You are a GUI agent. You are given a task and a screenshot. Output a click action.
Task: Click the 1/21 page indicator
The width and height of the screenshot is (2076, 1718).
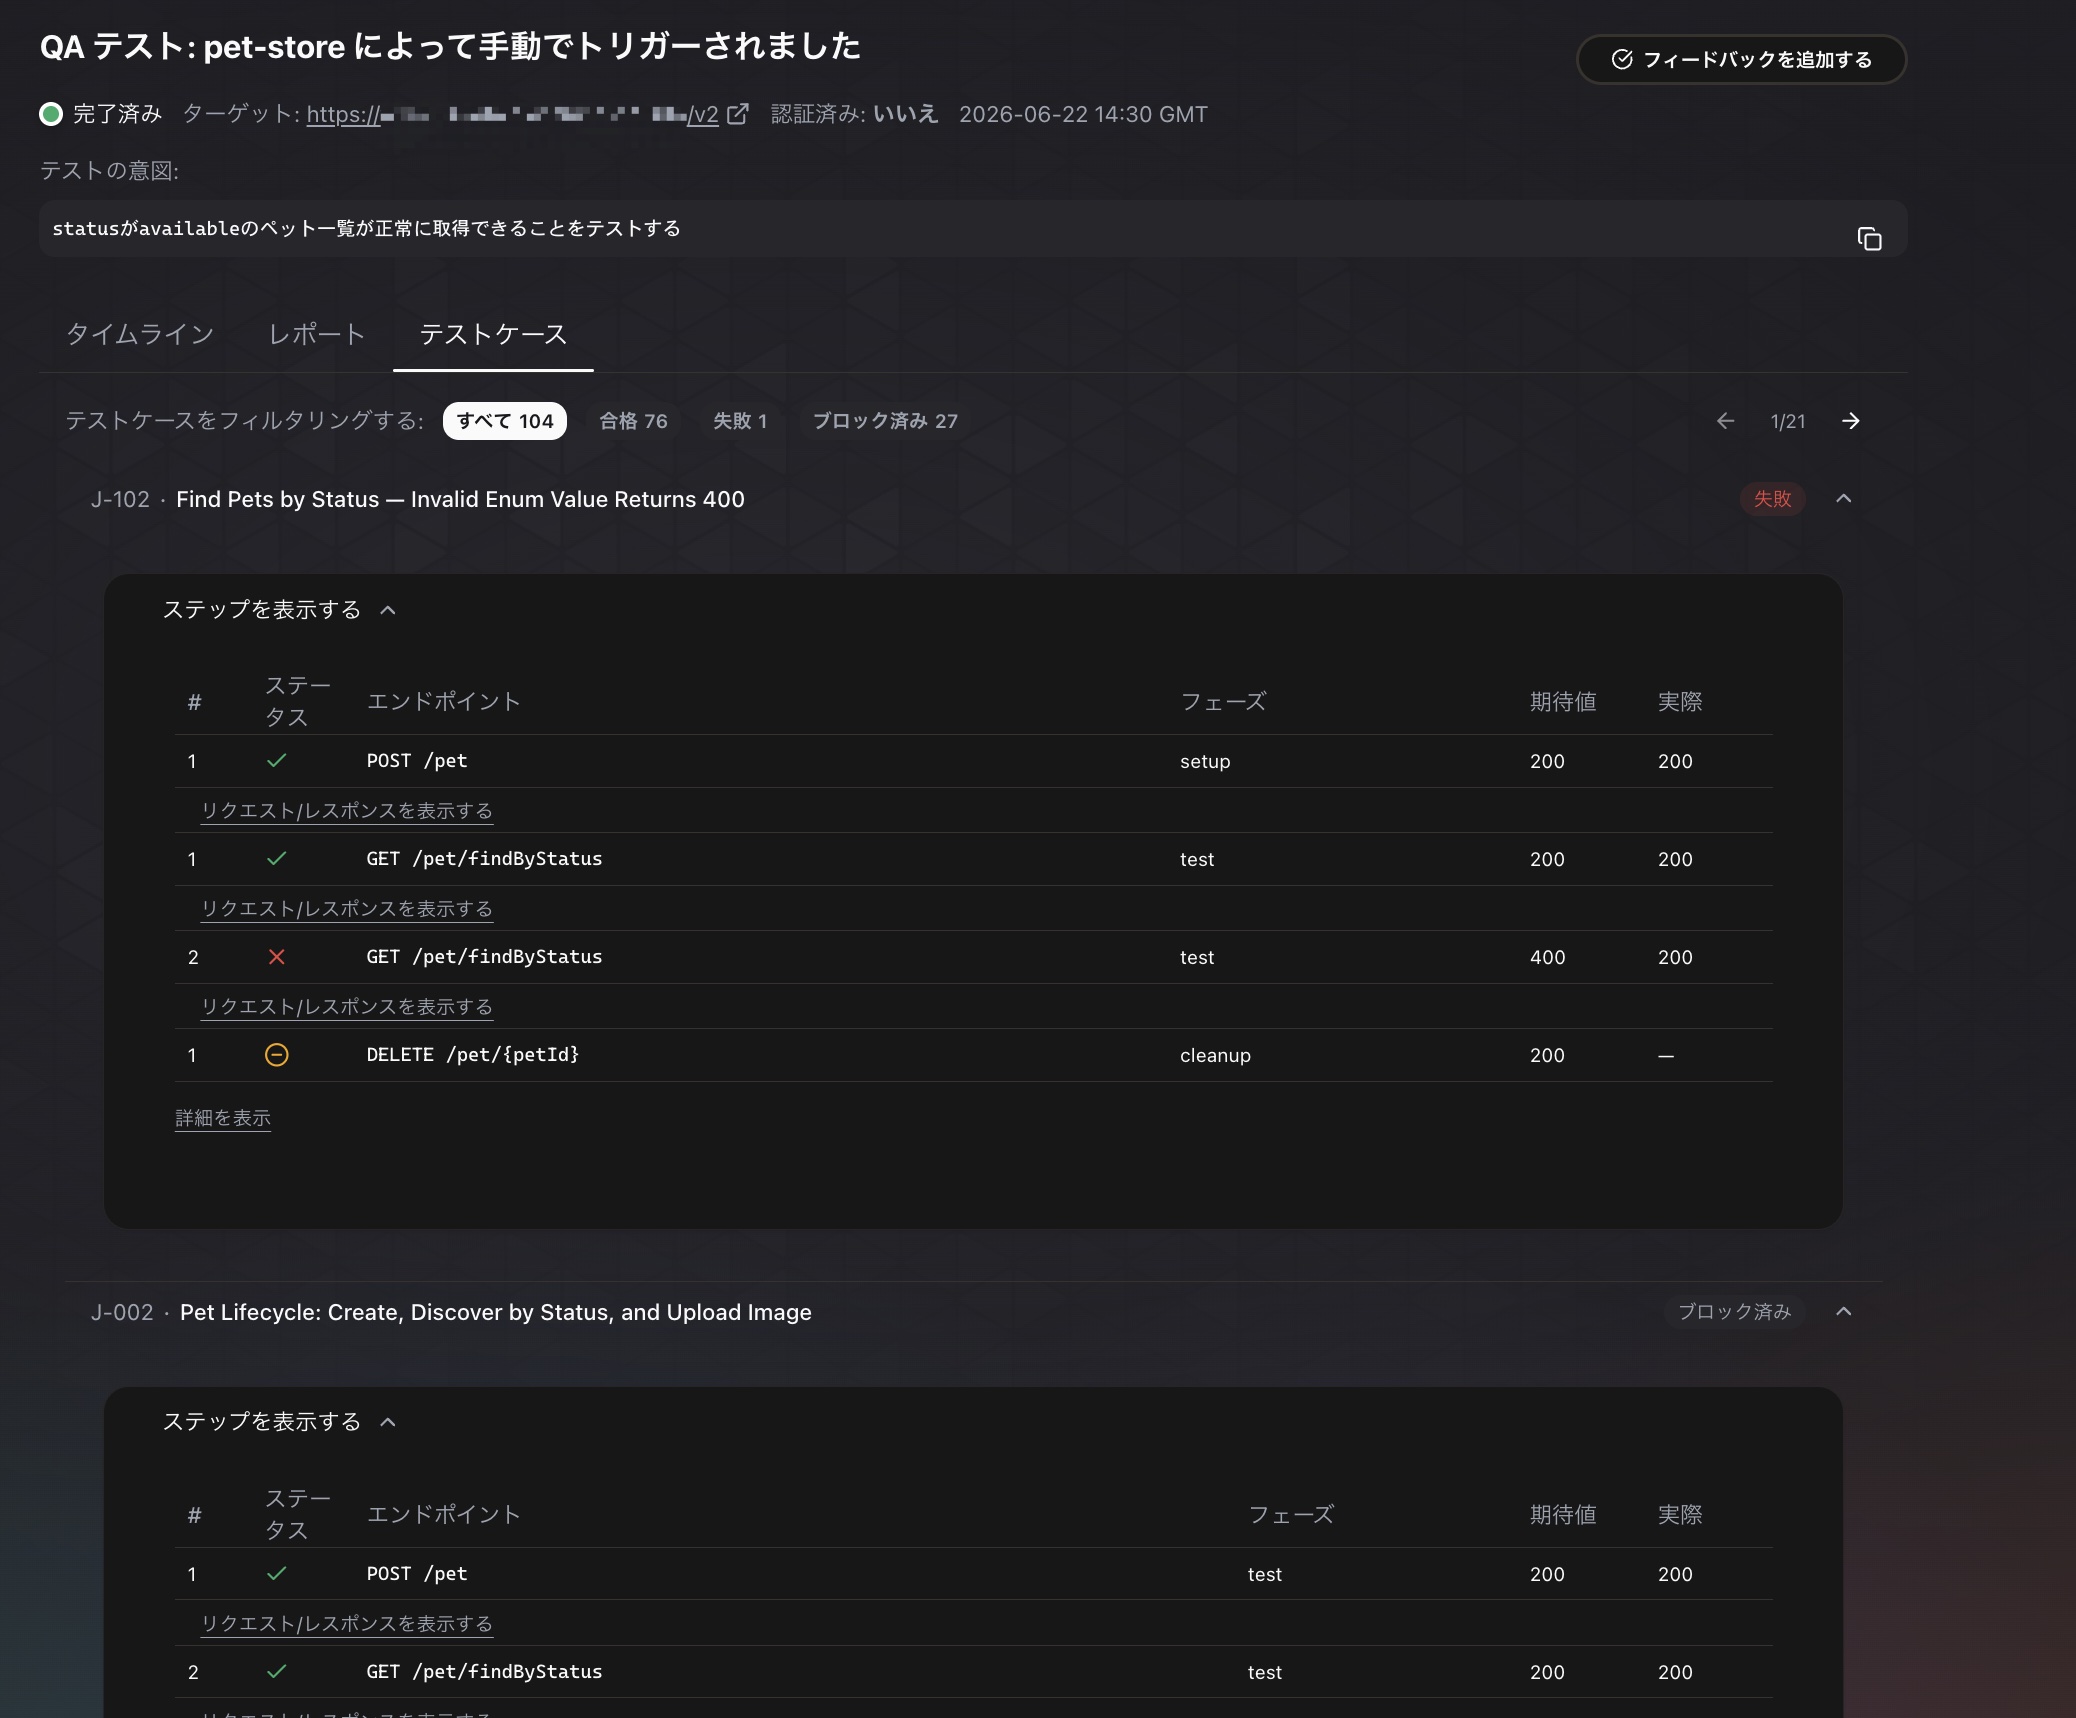(x=1788, y=421)
